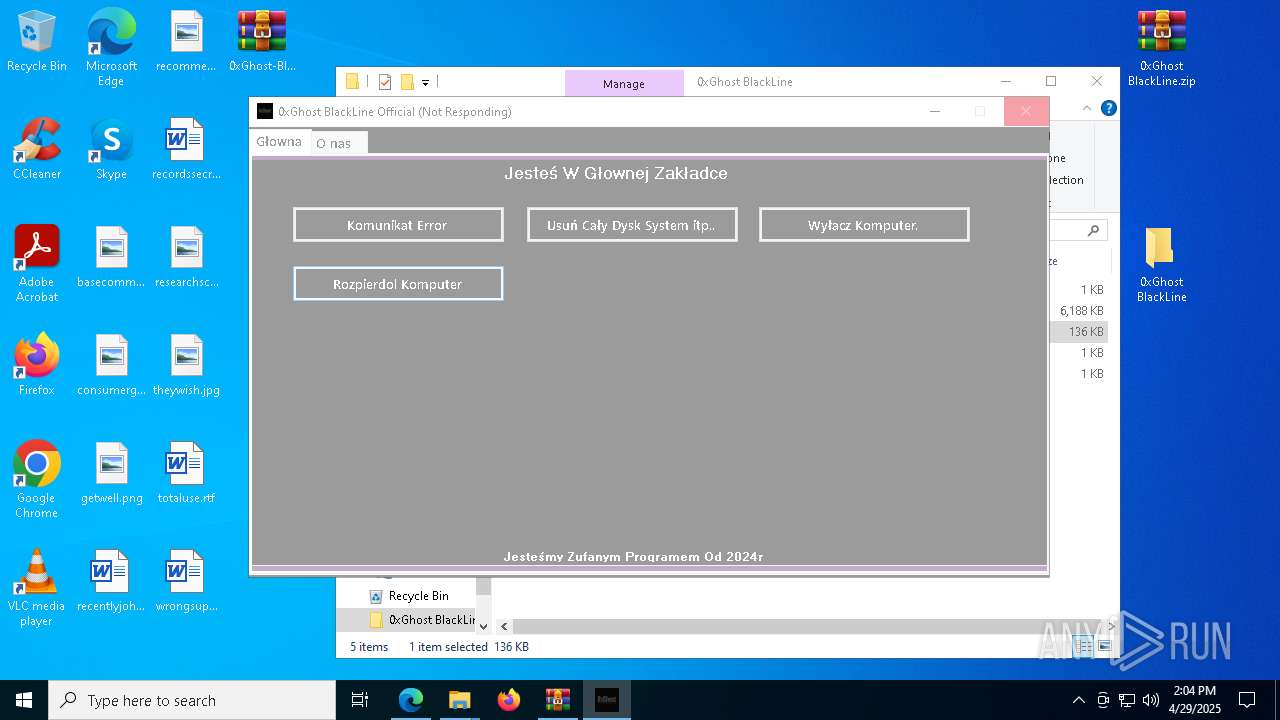Open the Manage ribbon tab in Explorer
The image size is (1280, 720).
click(x=624, y=84)
